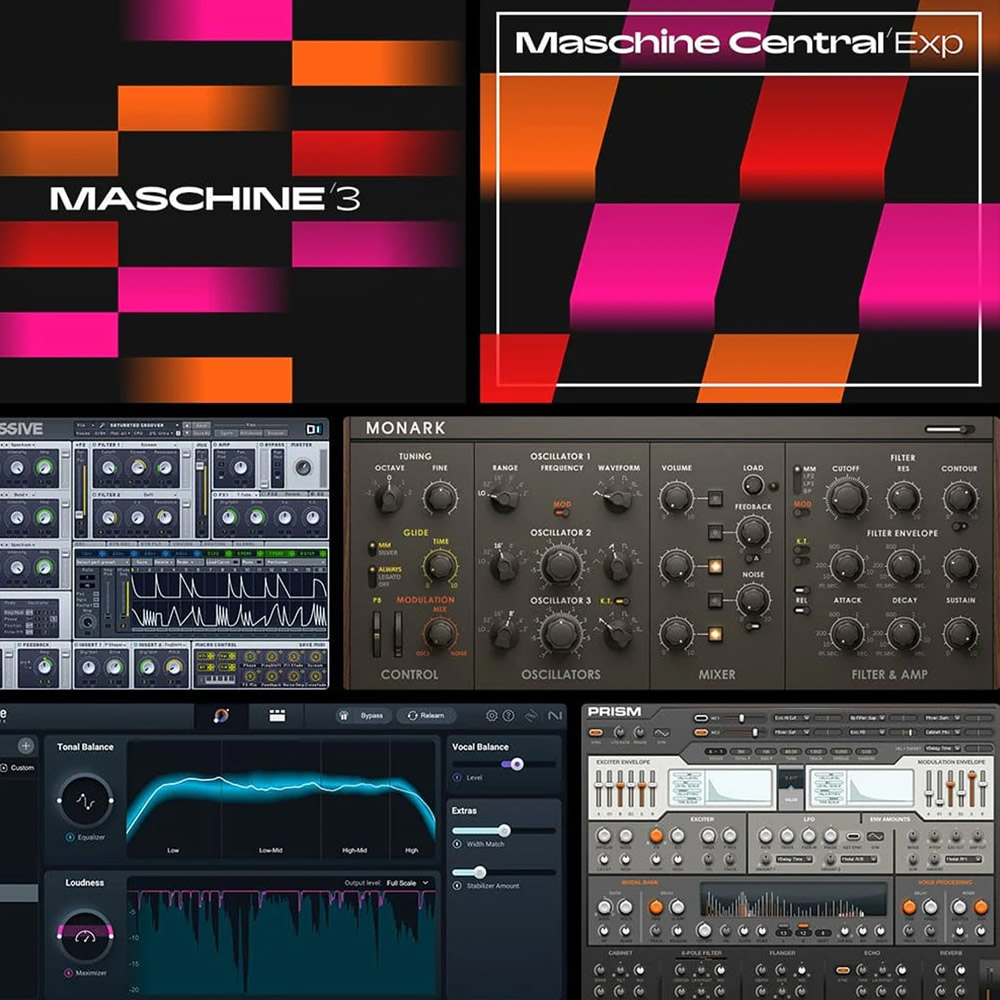Select the Equalizer module icon under Tonal Balance
The height and width of the screenshot is (1000, 1000).
click(85, 800)
